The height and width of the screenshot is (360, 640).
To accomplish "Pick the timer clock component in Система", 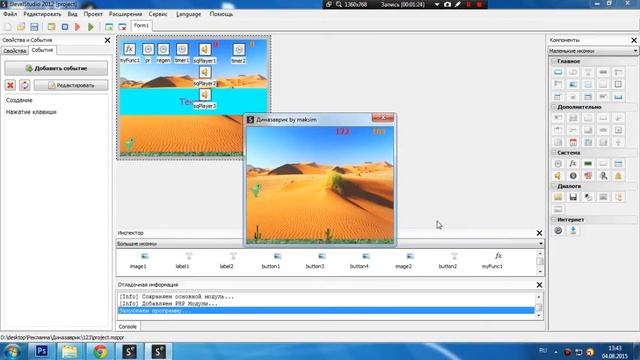I will coord(558,164).
